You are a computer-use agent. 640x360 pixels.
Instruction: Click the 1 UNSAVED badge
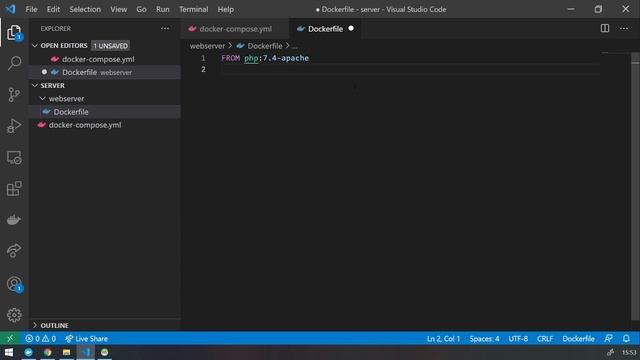[111, 46]
